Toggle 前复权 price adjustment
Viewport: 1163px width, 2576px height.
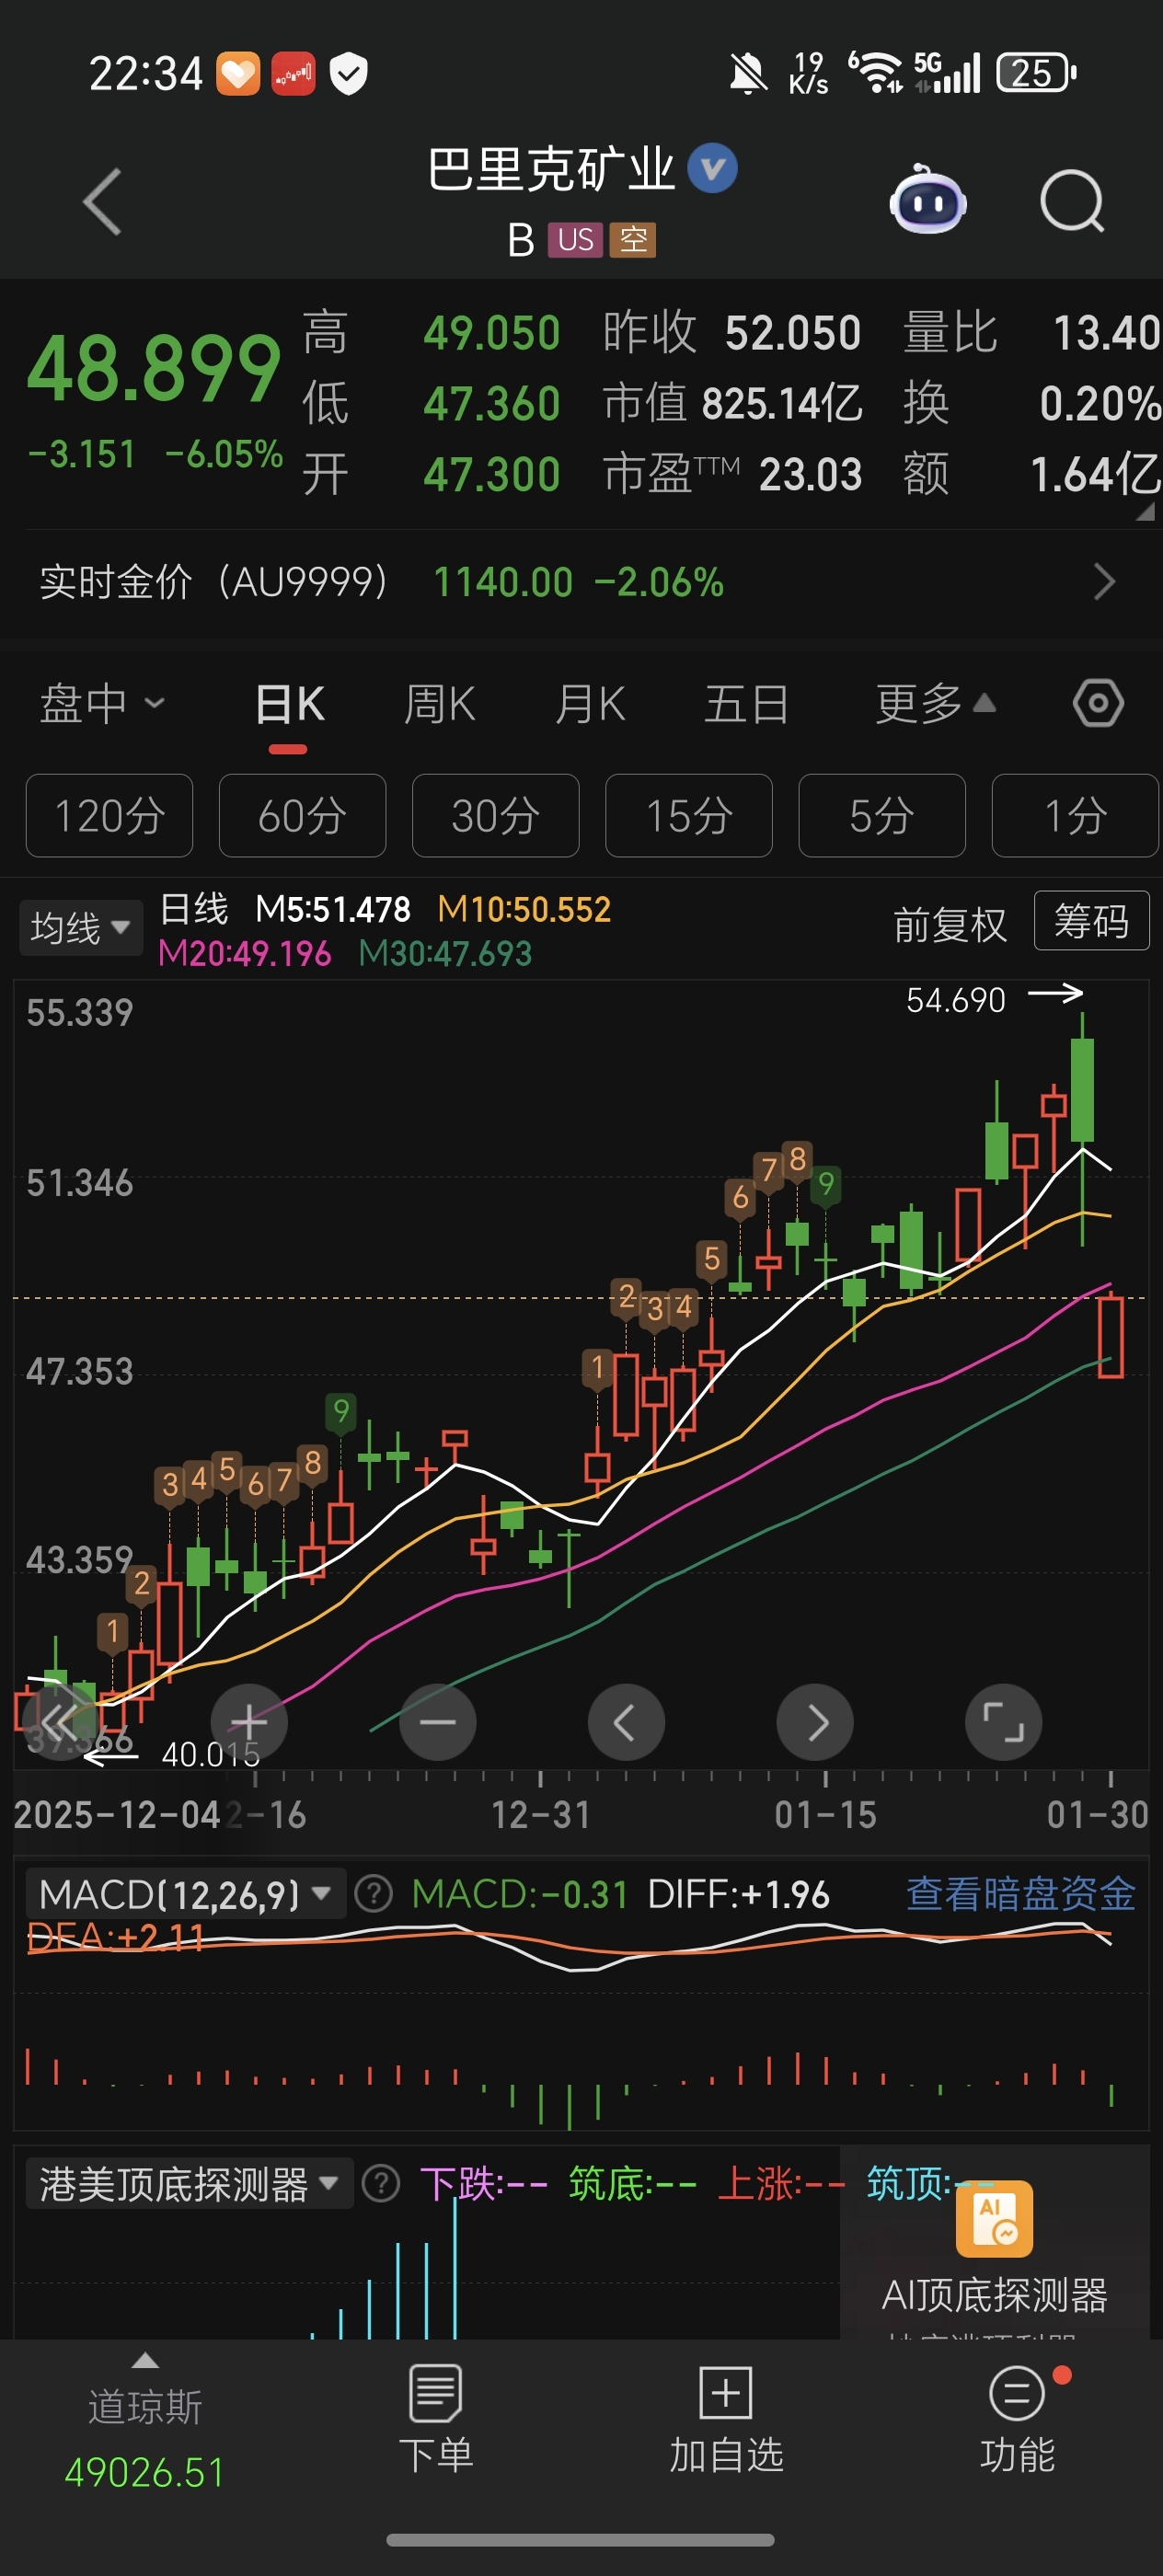tap(949, 924)
